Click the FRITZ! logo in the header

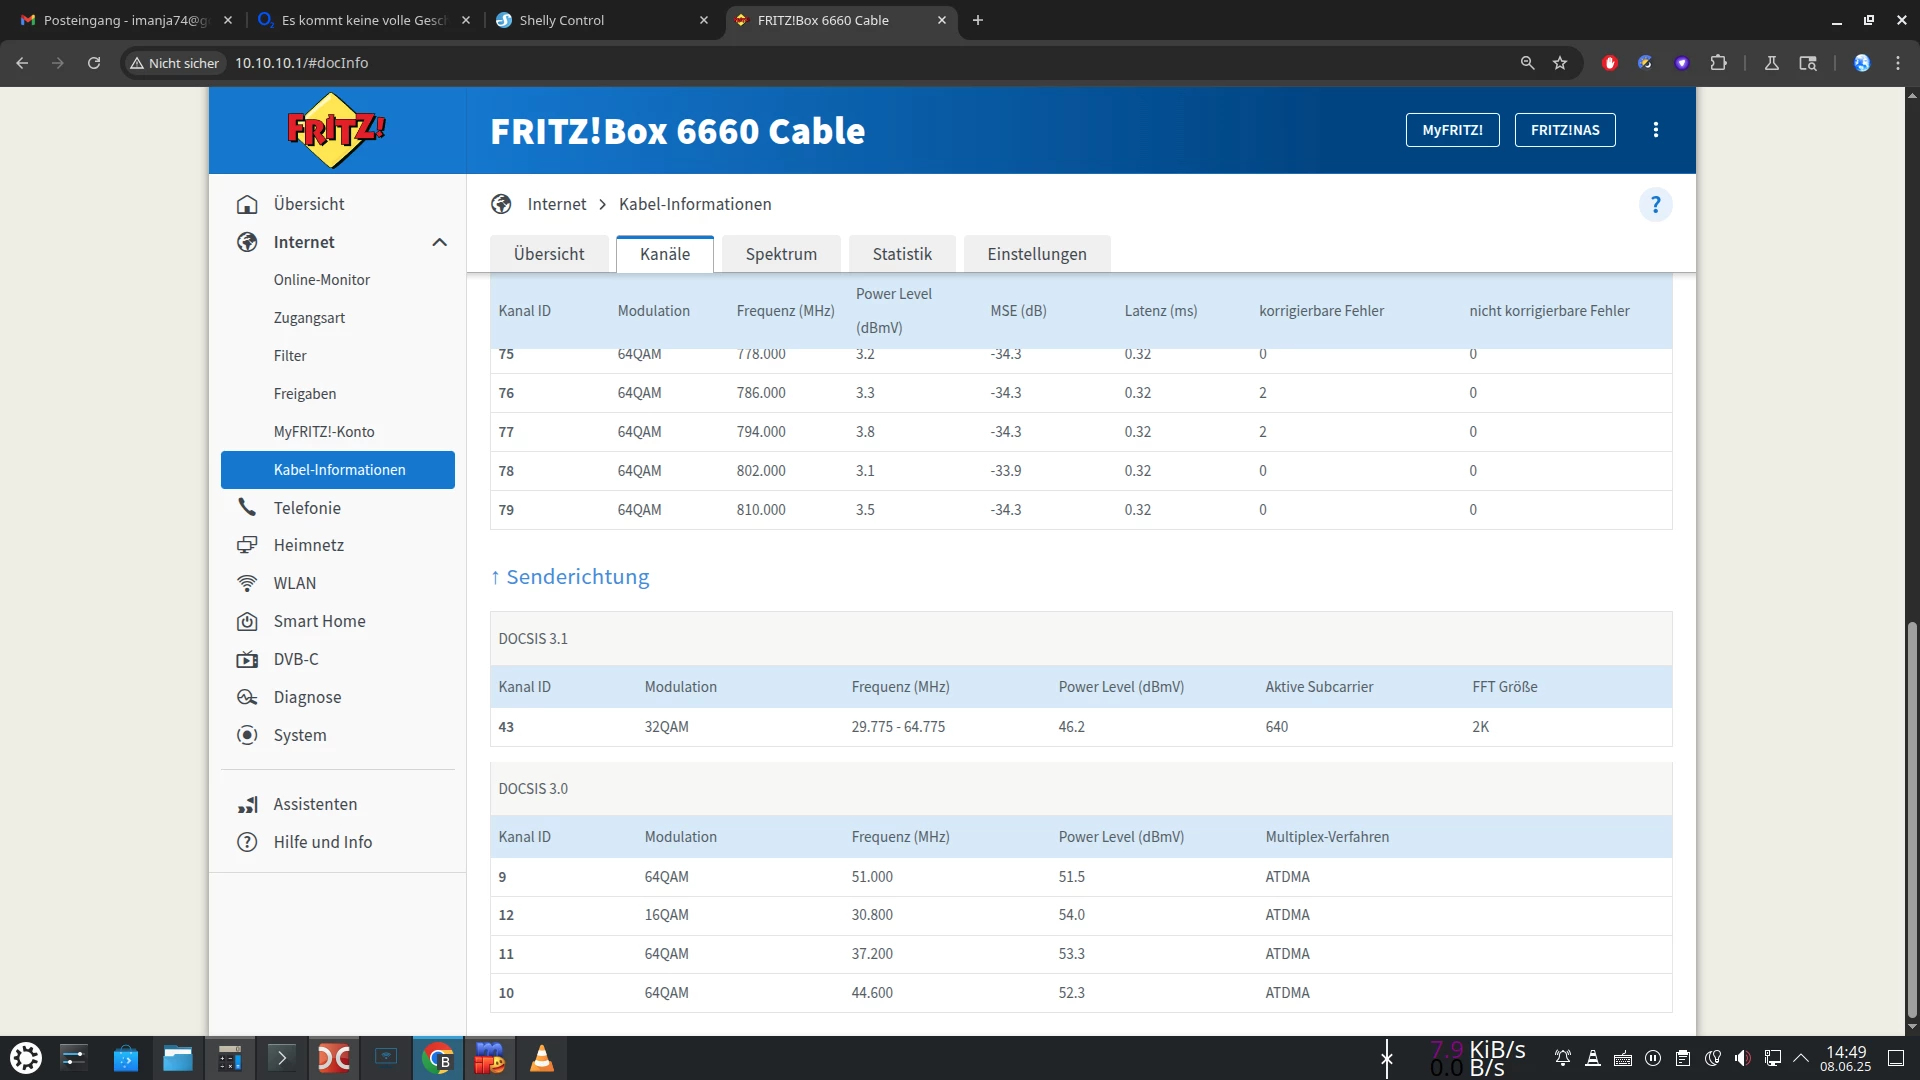336,130
